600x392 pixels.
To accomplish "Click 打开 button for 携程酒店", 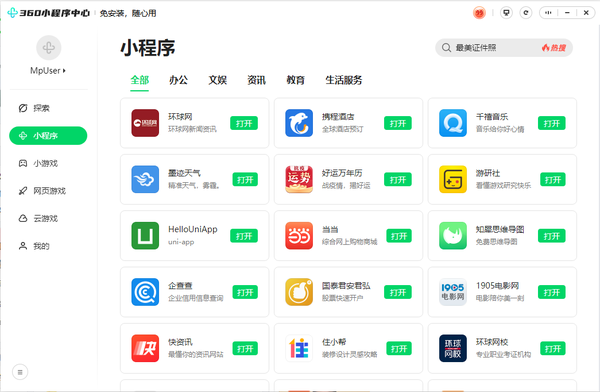I will coord(398,123).
